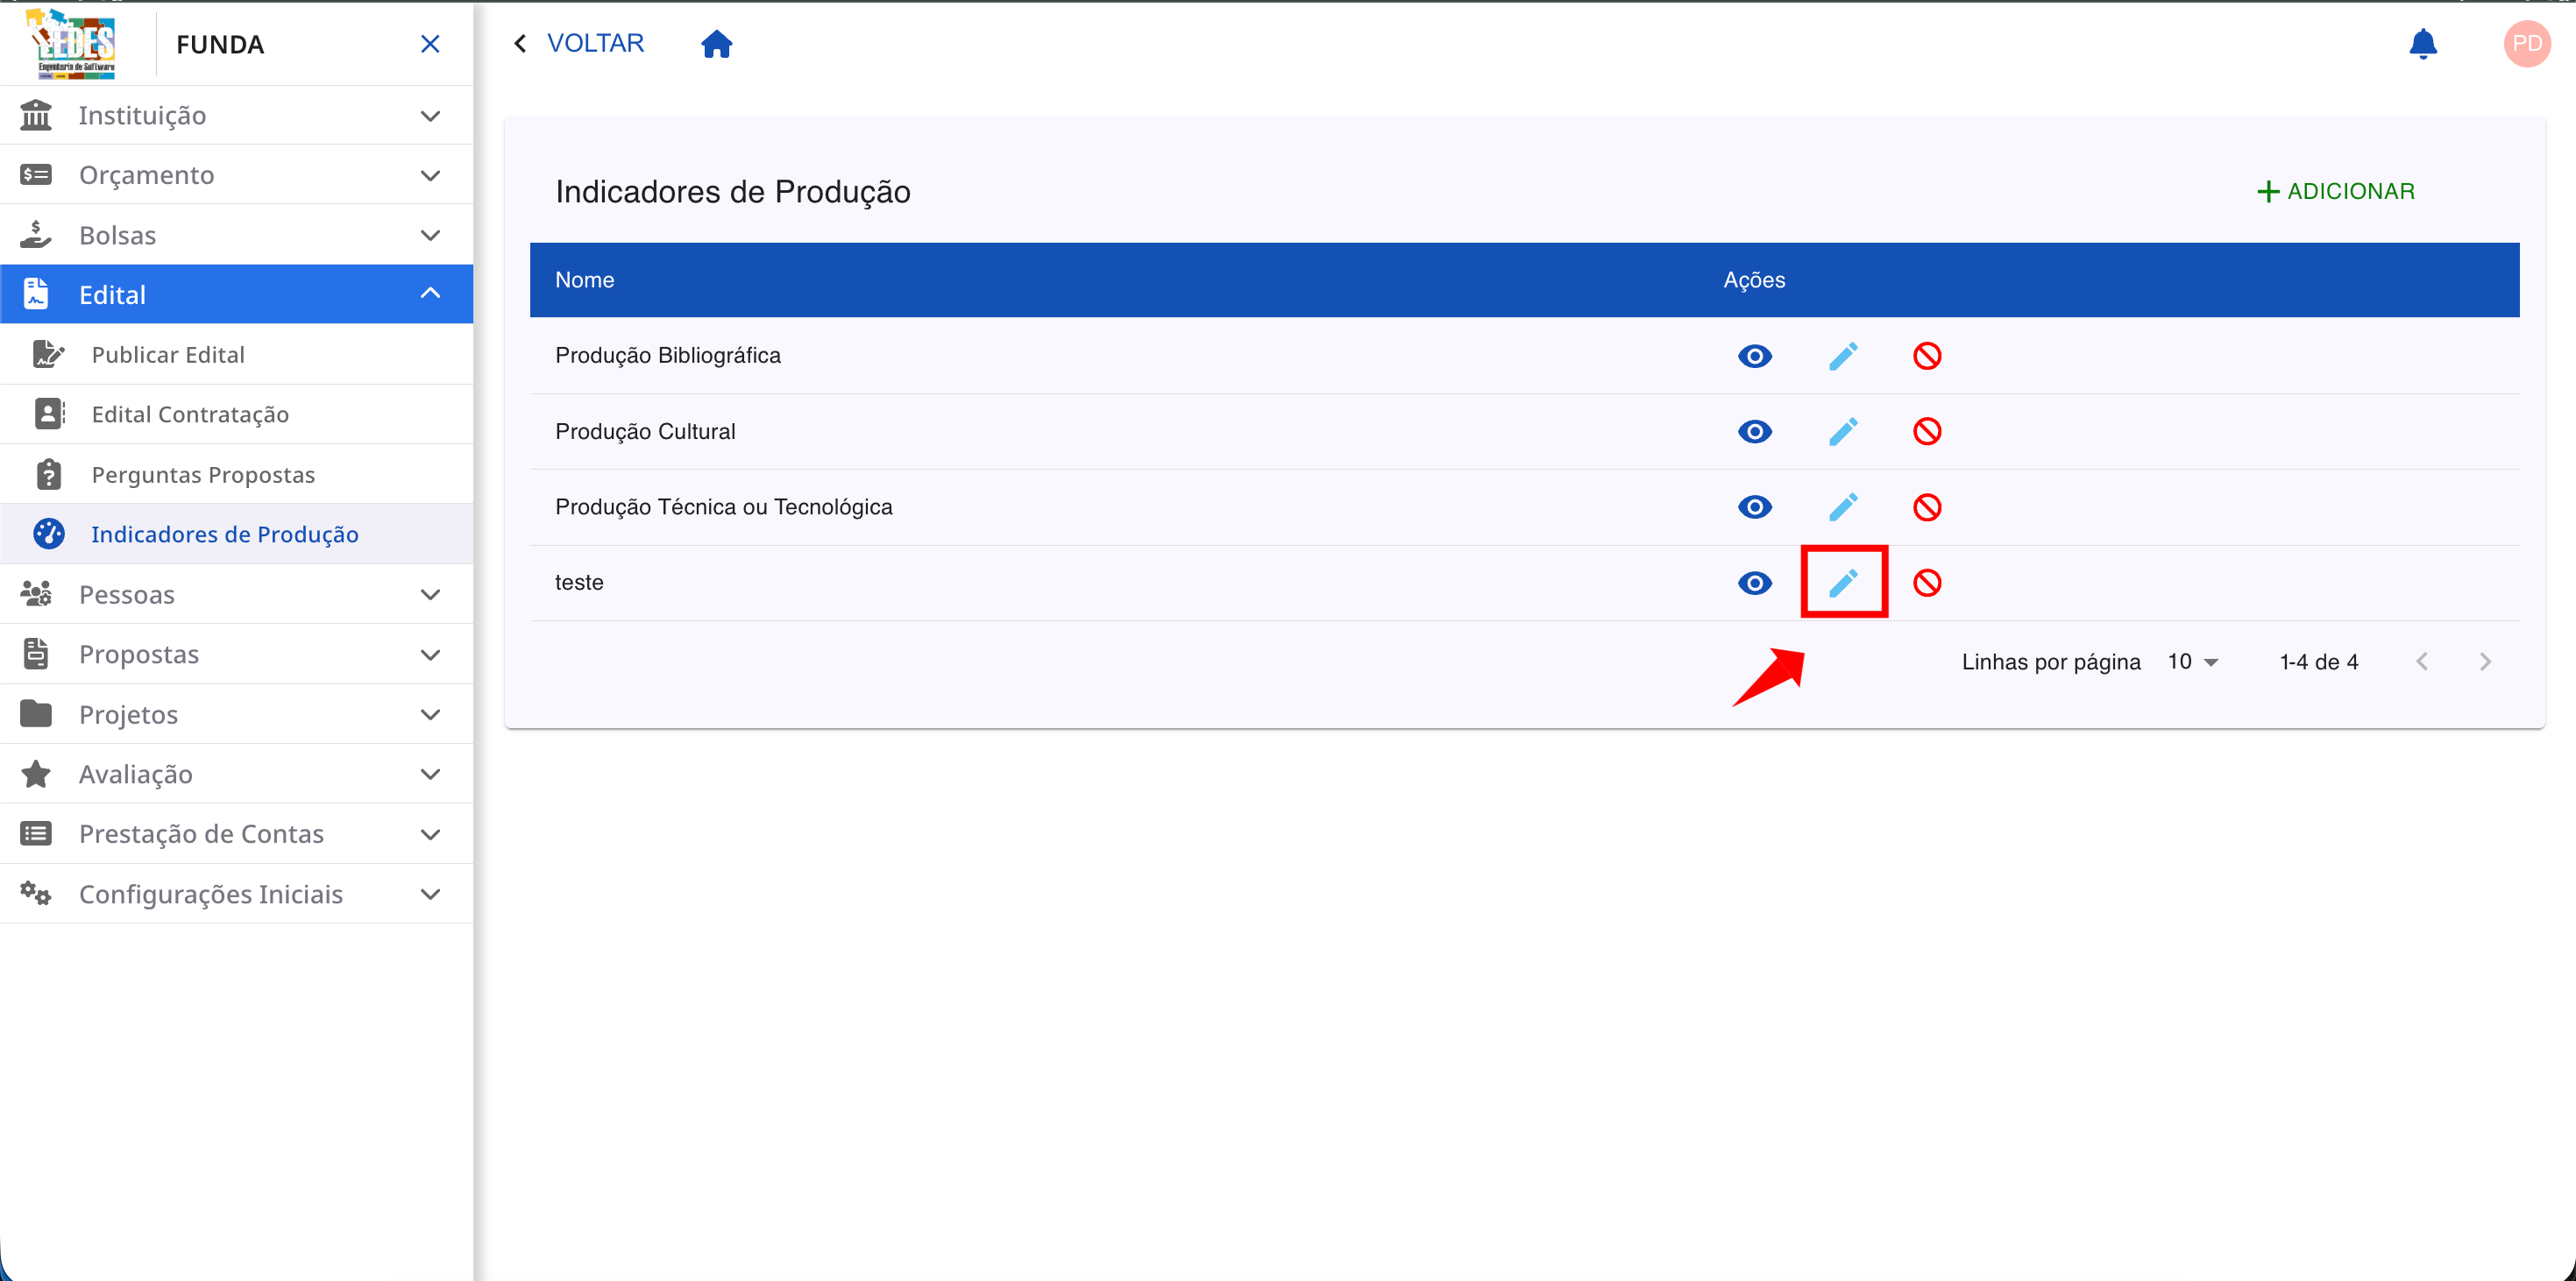Edit the Produção Técnica ou Tecnológica row
Viewport: 2576px width, 1281px height.
coord(1843,507)
